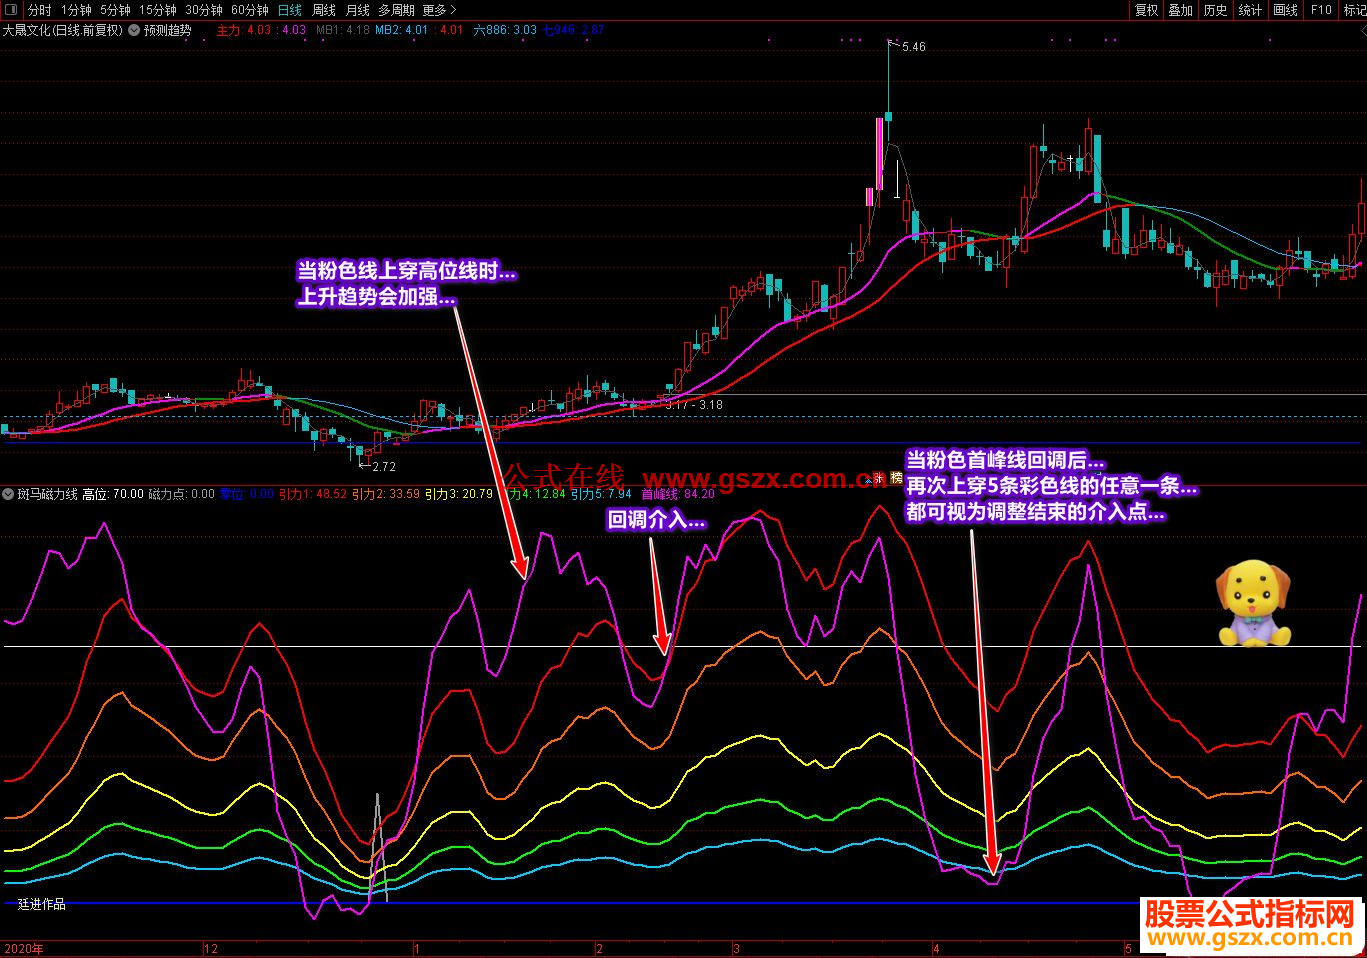This screenshot has width=1367, height=958.
Task: Select the 30分钟 period tab
Action: click(x=204, y=10)
